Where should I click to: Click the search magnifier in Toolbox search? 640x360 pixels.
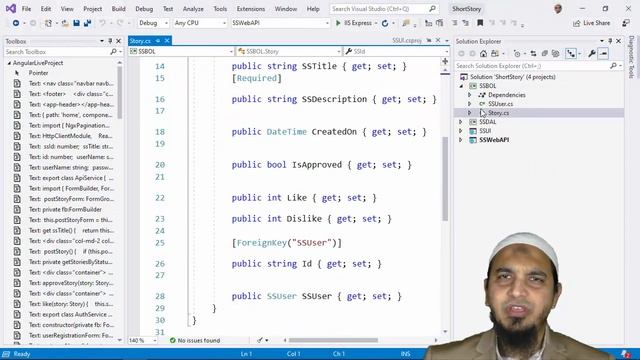coord(113,52)
